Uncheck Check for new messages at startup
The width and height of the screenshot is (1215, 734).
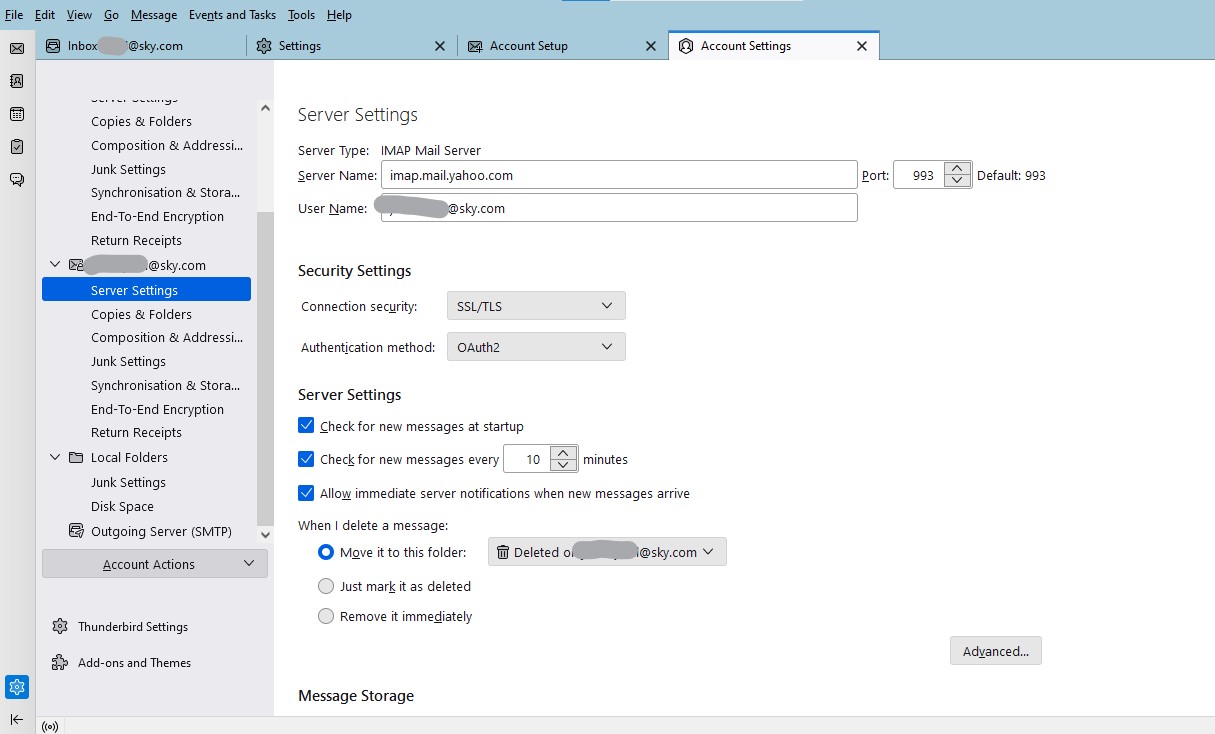pos(307,426)
